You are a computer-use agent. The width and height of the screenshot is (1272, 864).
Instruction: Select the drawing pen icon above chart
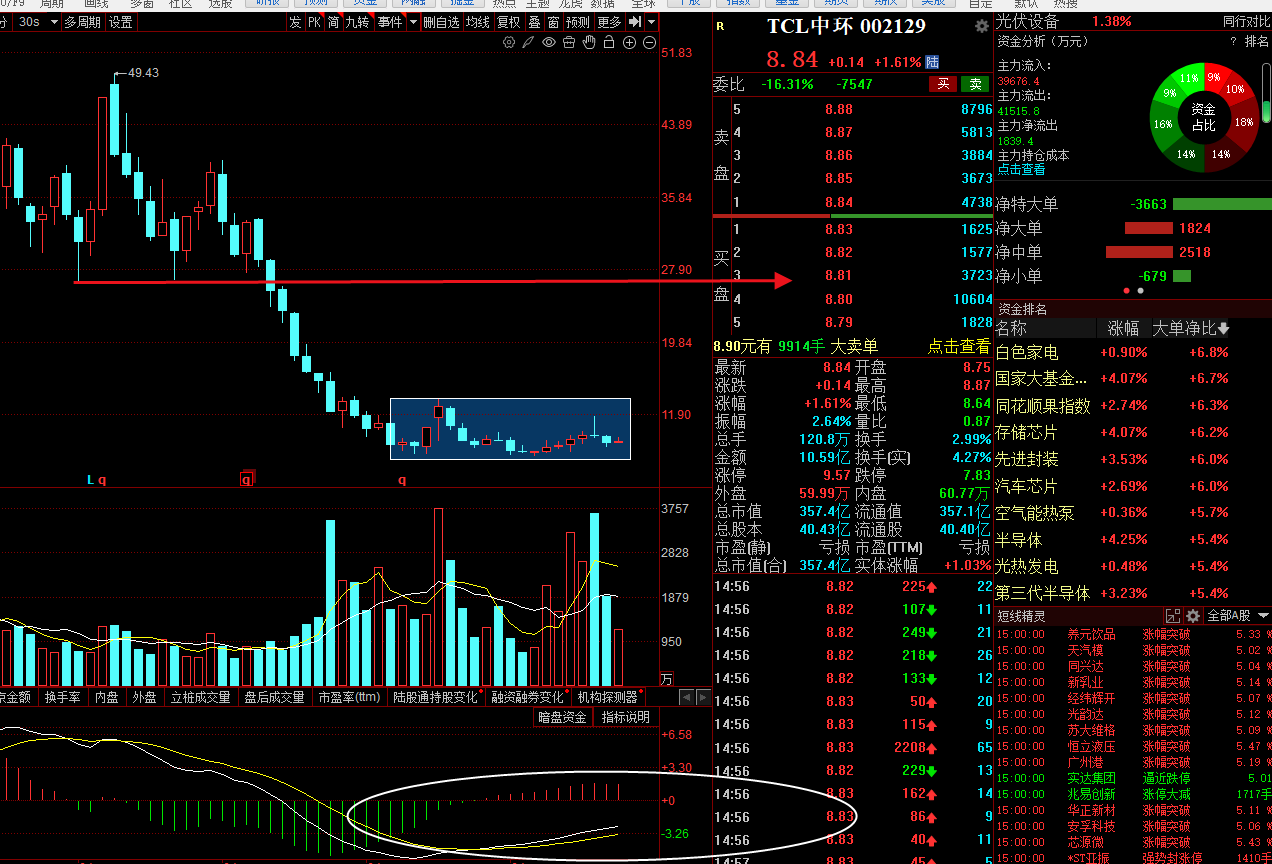coord(528,42)
